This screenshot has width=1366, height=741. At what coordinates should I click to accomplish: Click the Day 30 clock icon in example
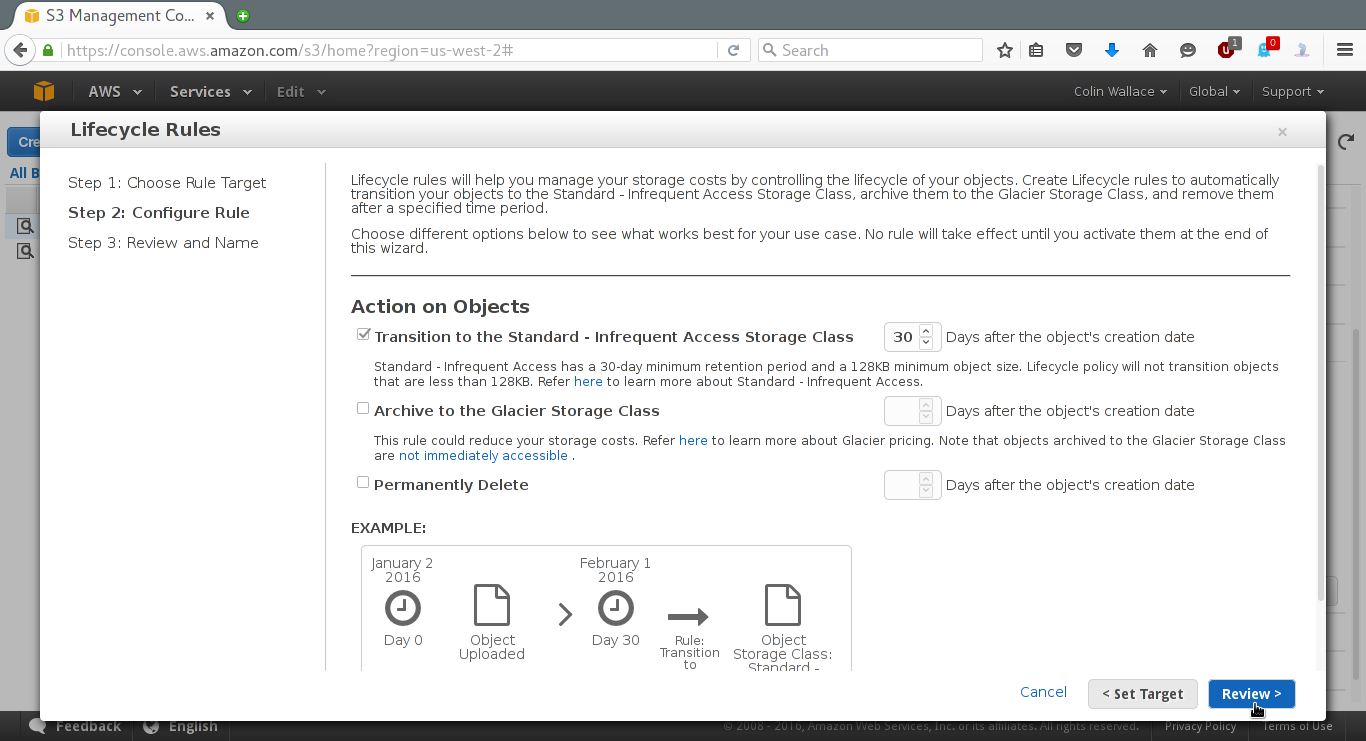click(x=616, y=608)
